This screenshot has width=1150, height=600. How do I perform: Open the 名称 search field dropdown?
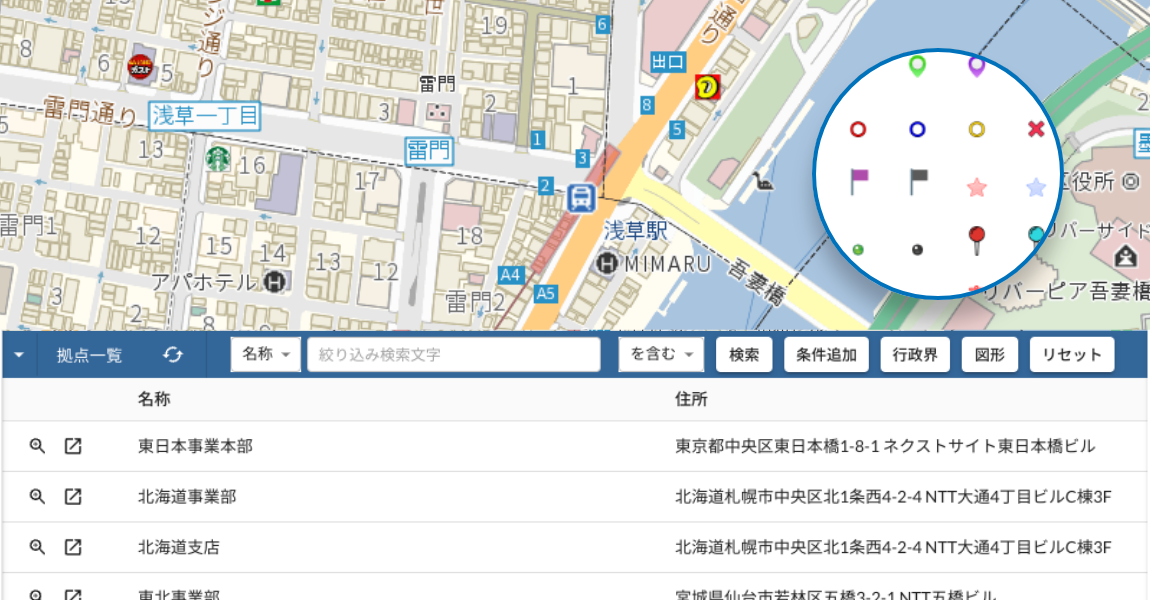(x=265, y=354)
